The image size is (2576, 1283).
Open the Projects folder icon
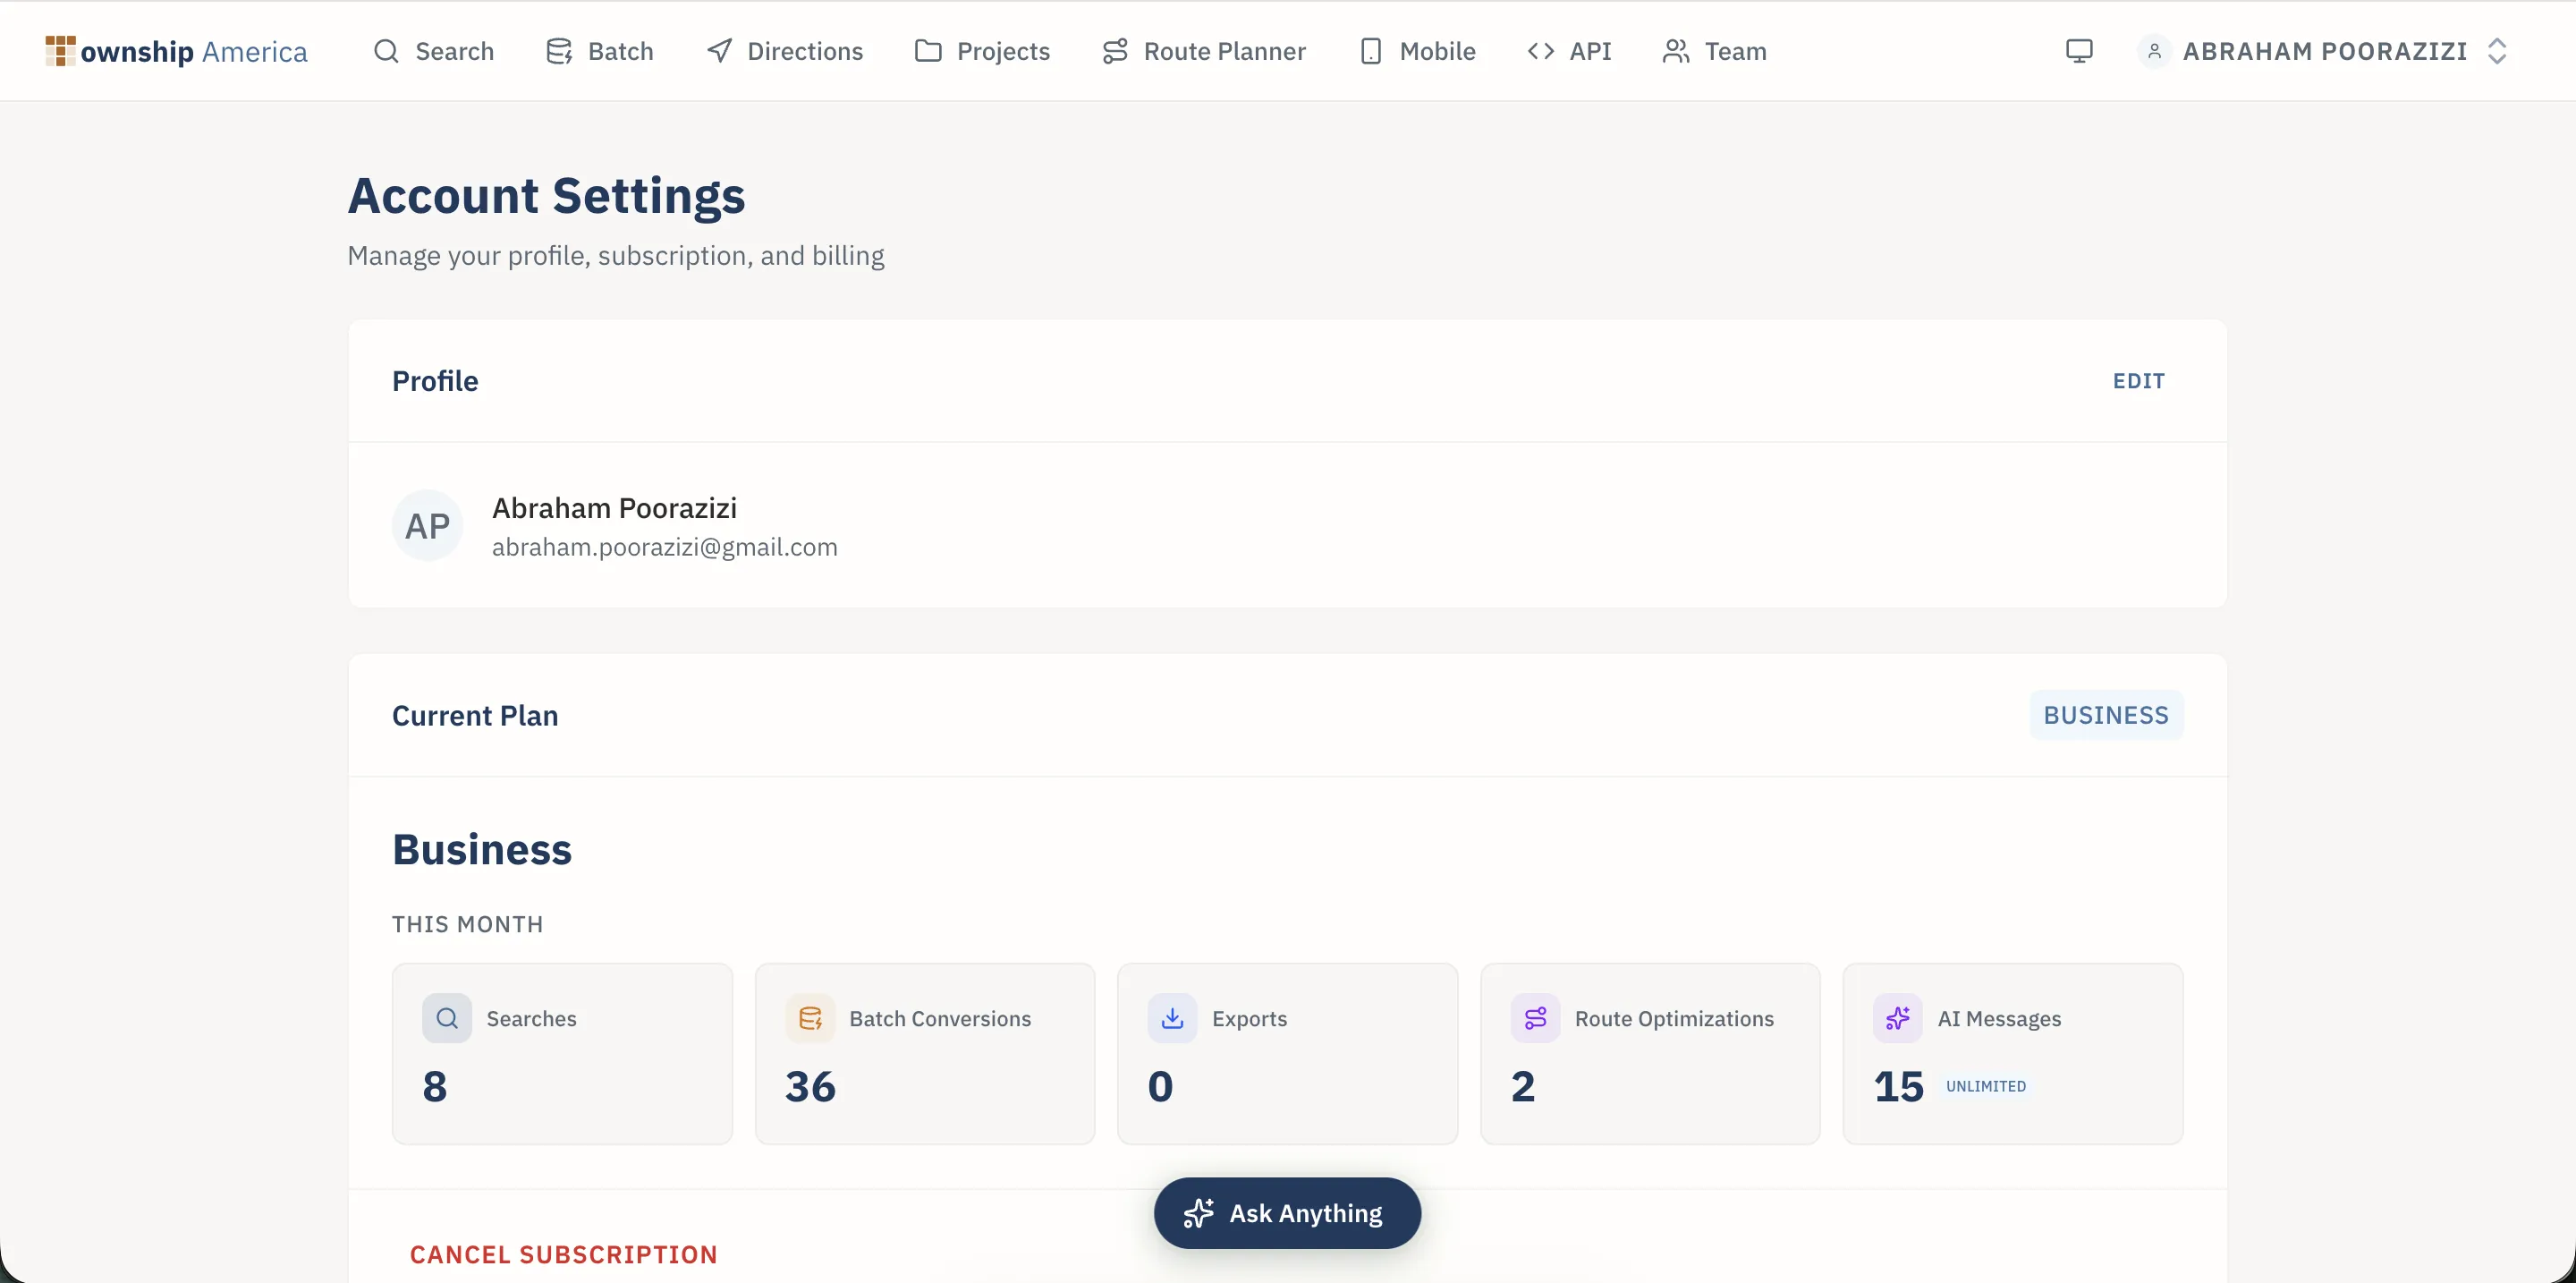928,51
